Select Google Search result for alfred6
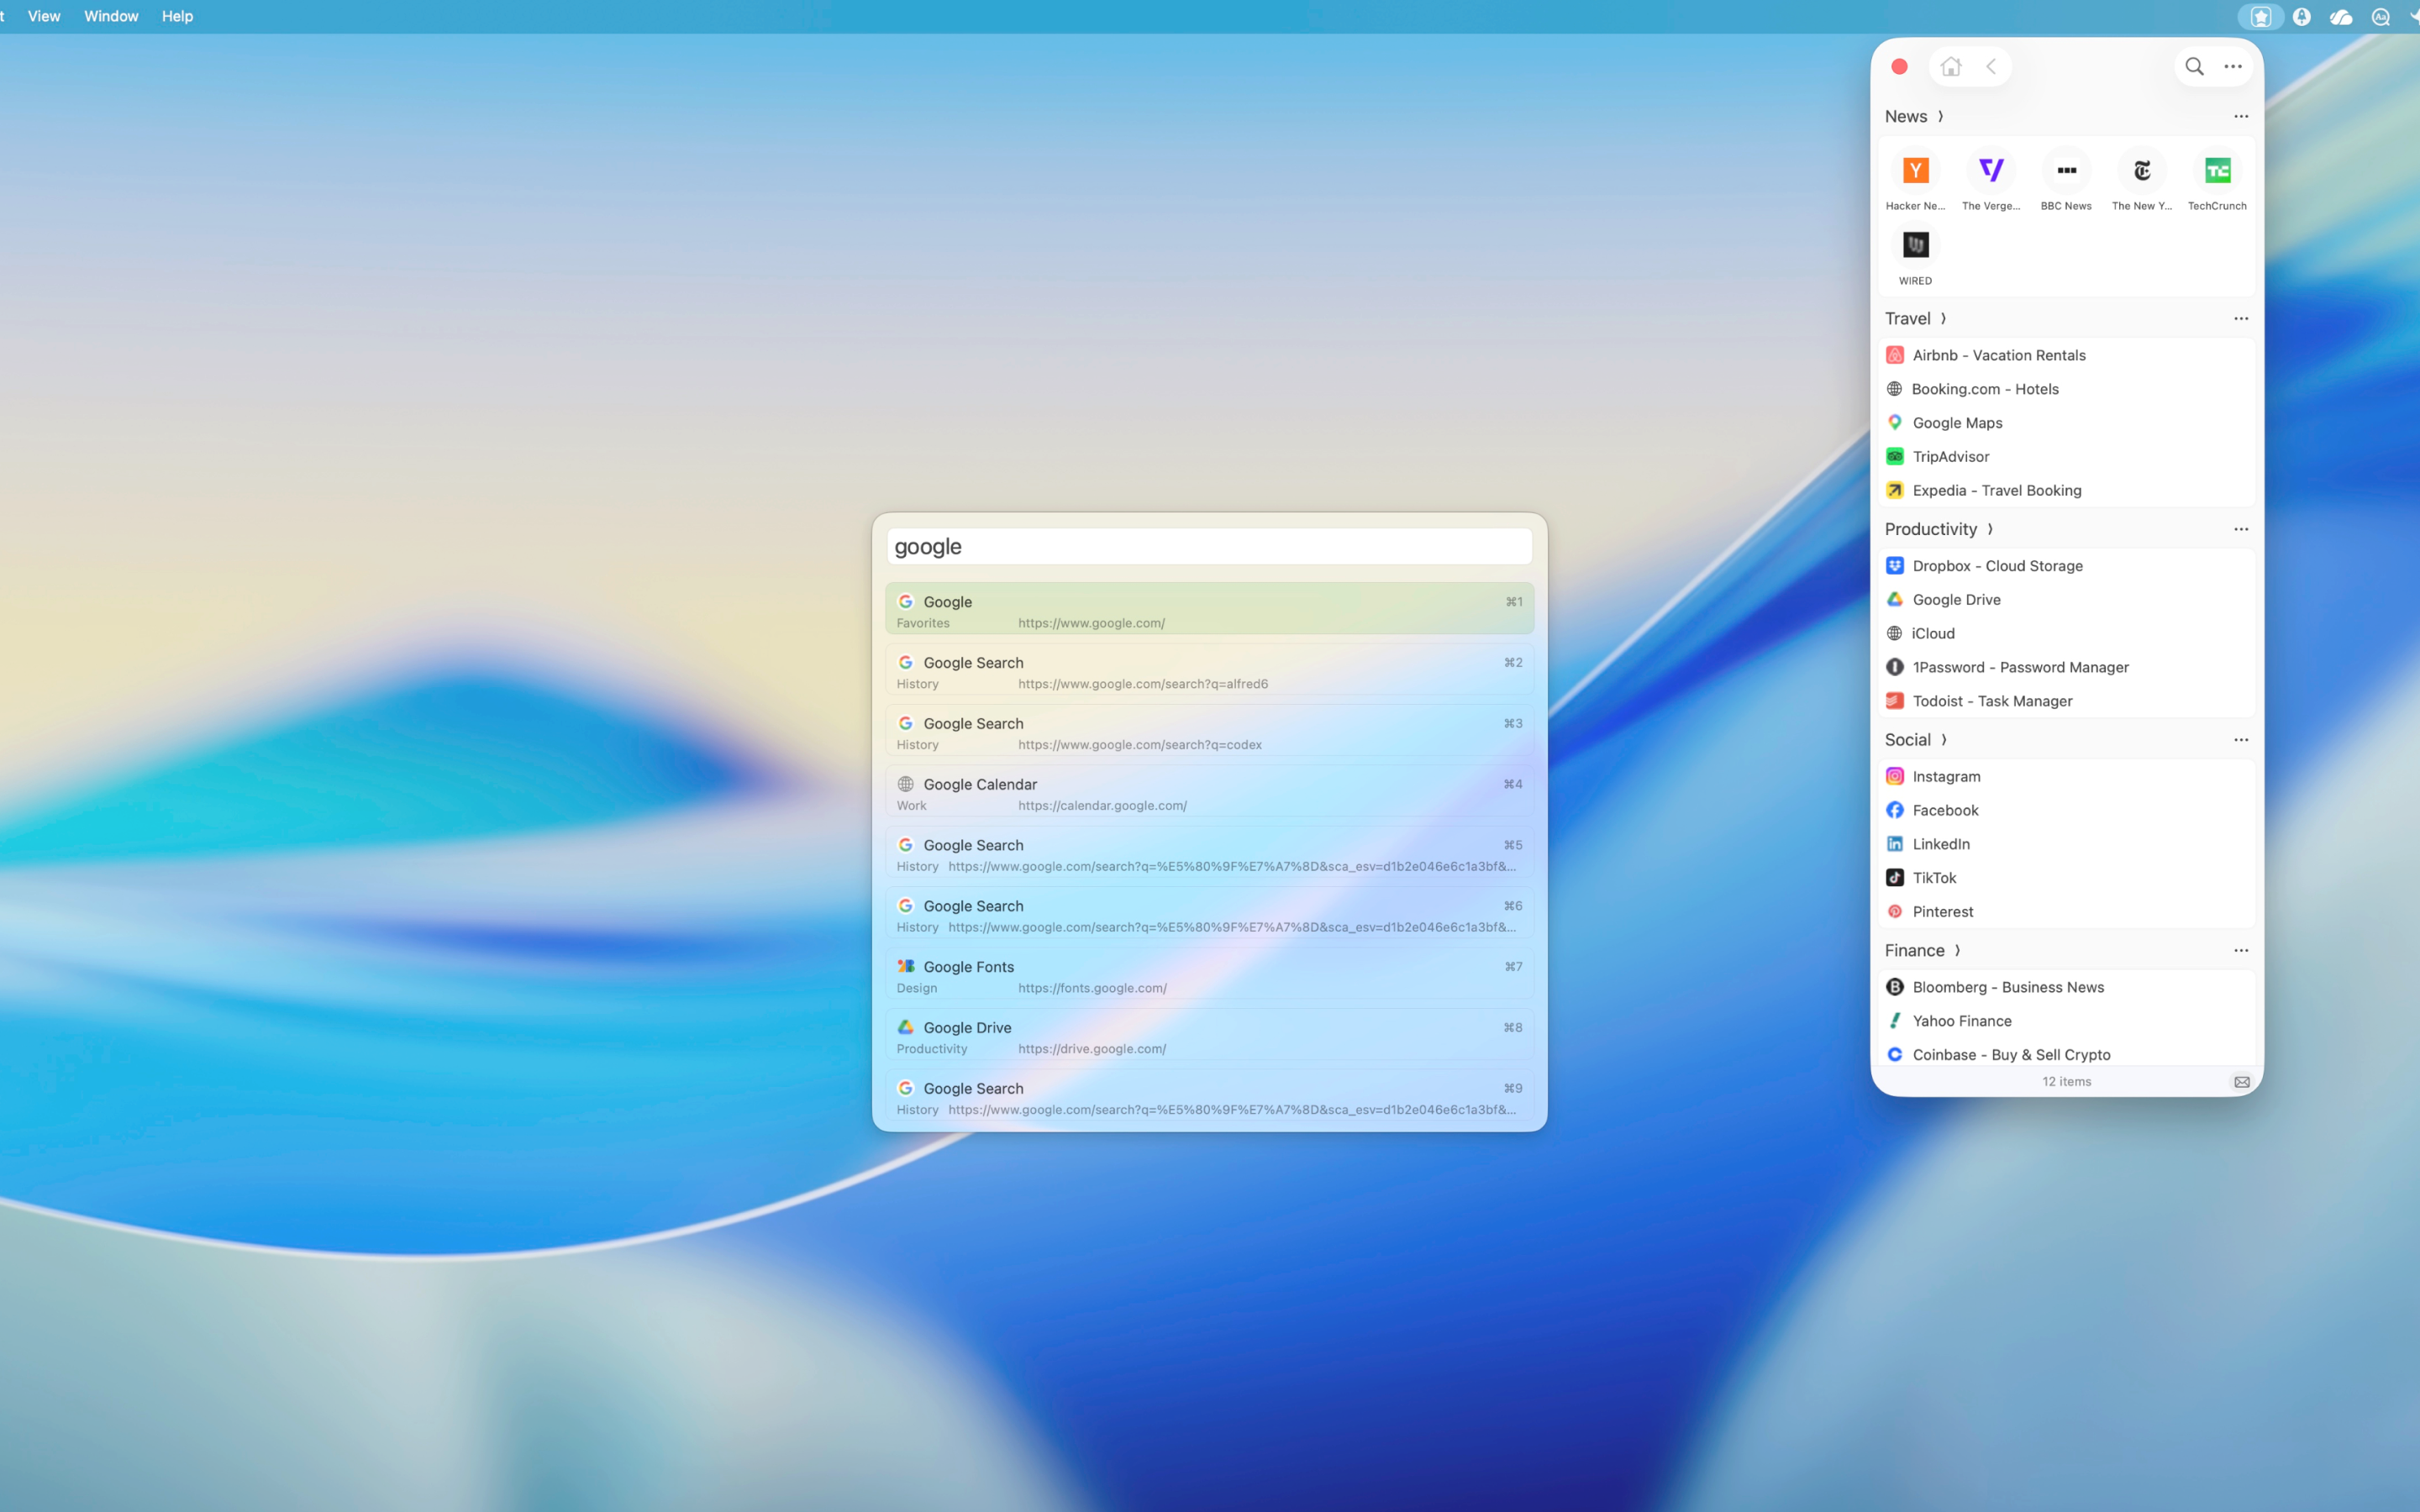Image resolution: width=2420 pixels, height=1512 pixels. pyautogui.click(x=1209, y=670)
